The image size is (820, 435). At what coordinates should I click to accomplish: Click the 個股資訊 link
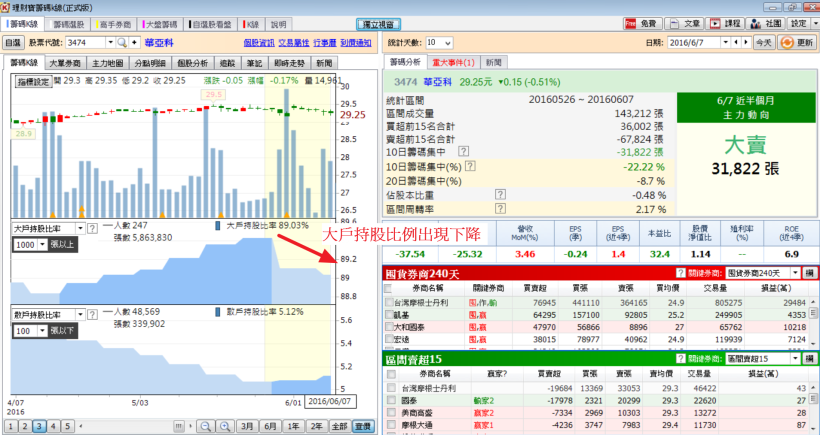click(259, 43)
